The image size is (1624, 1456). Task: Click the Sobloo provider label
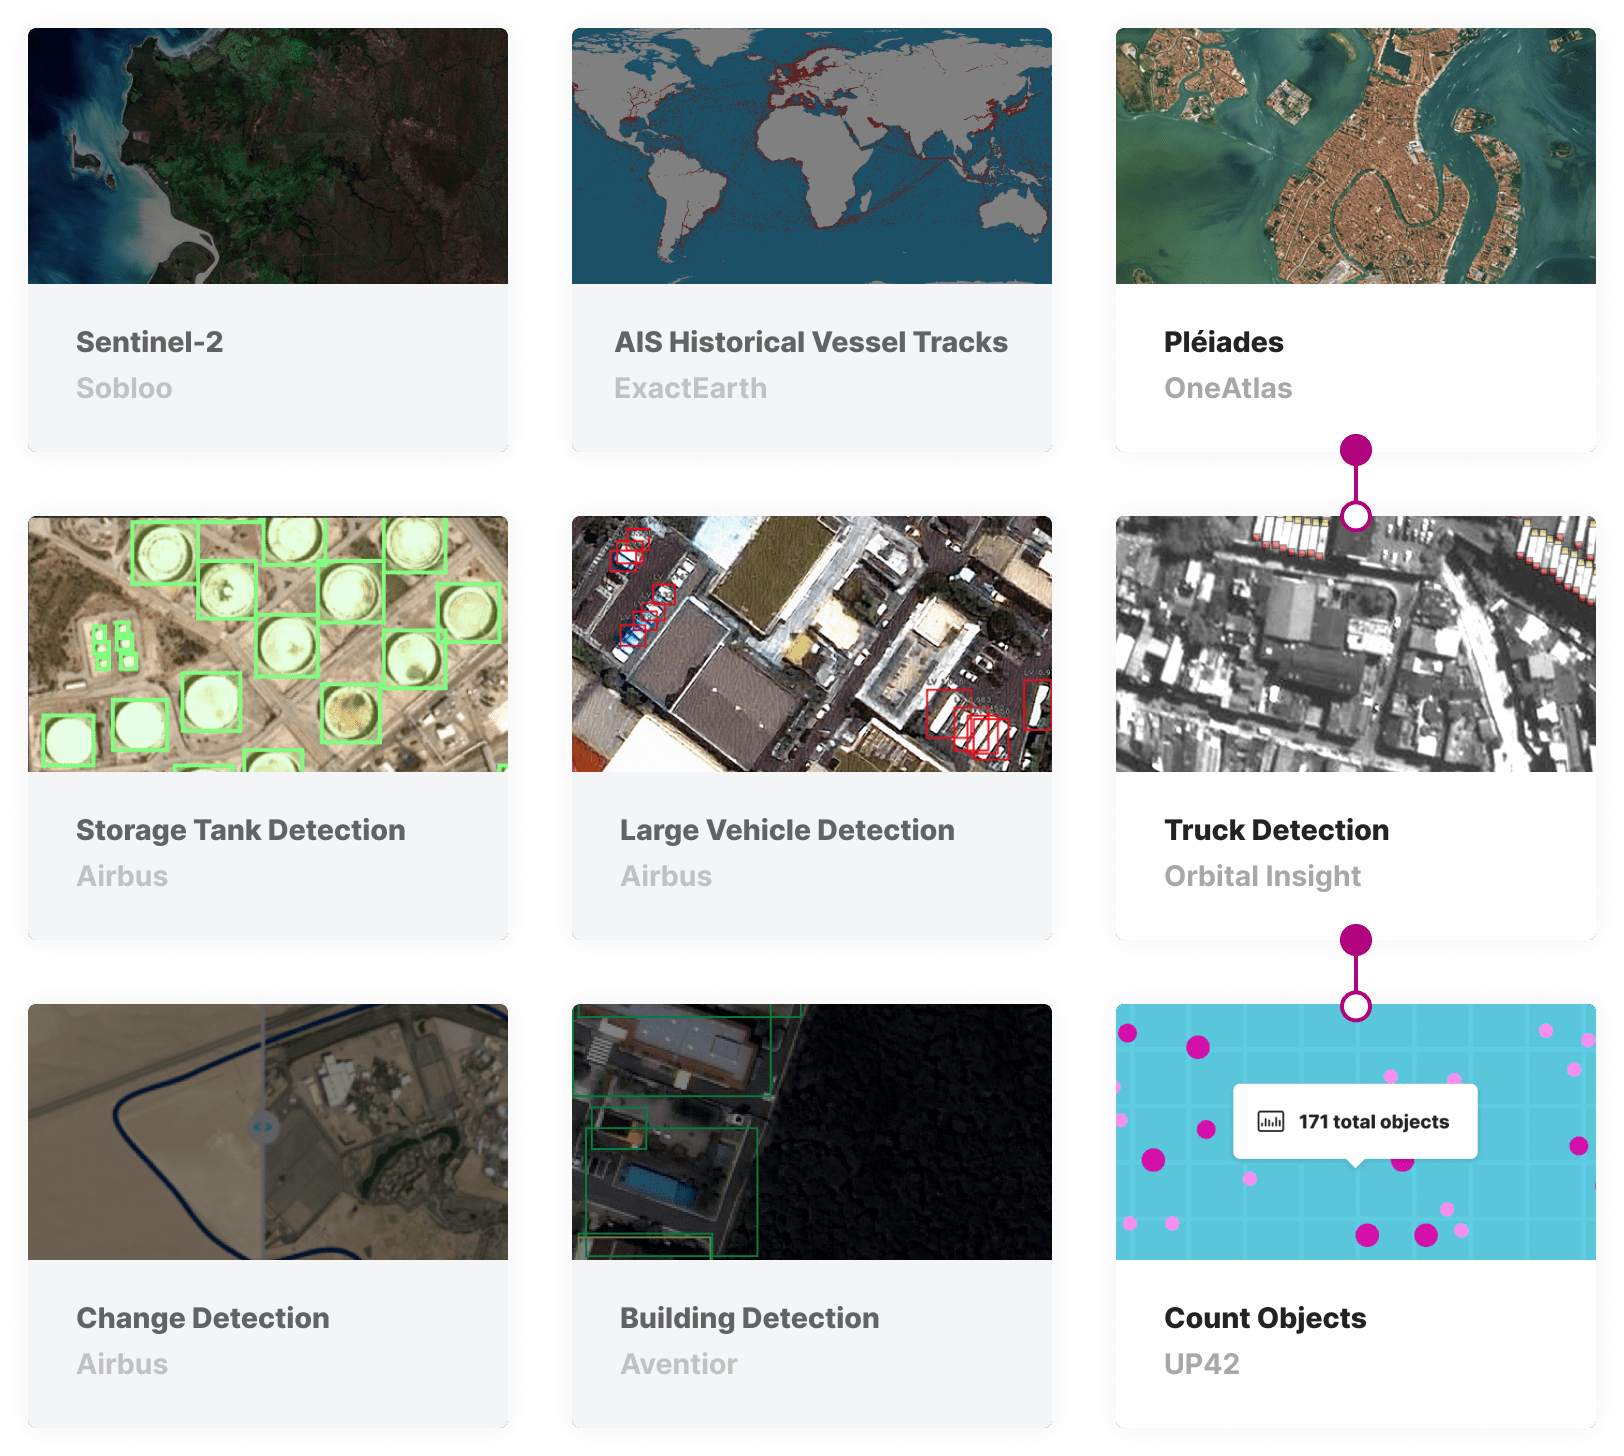(x=124, y=388)
